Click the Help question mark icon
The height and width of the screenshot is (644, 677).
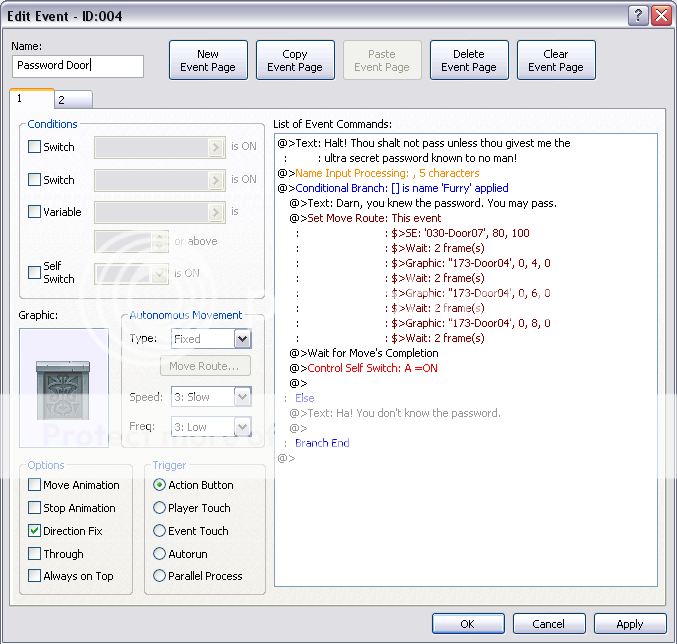638,15
